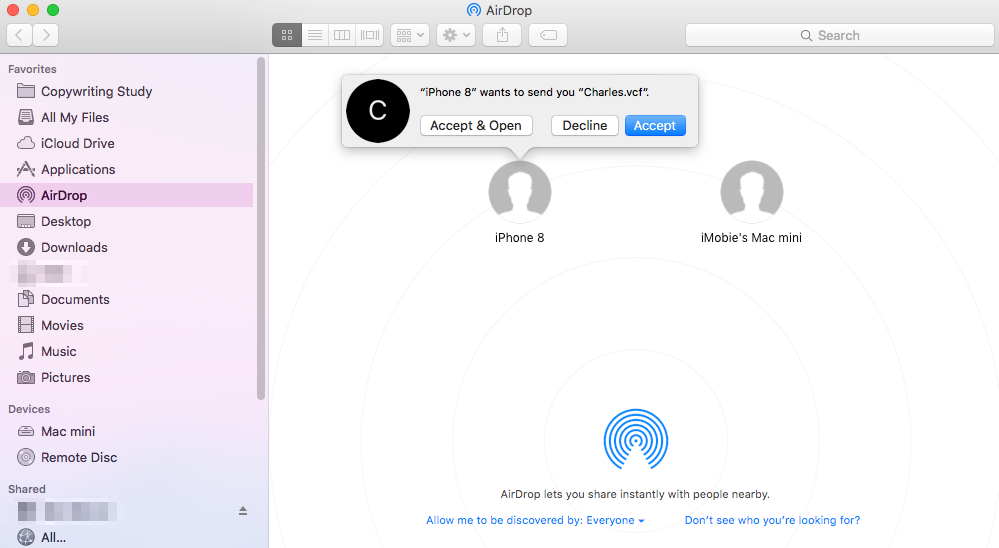Select iMobie's Mac mini avatar
The image size is (999, 548).
(x=752, y=192)
